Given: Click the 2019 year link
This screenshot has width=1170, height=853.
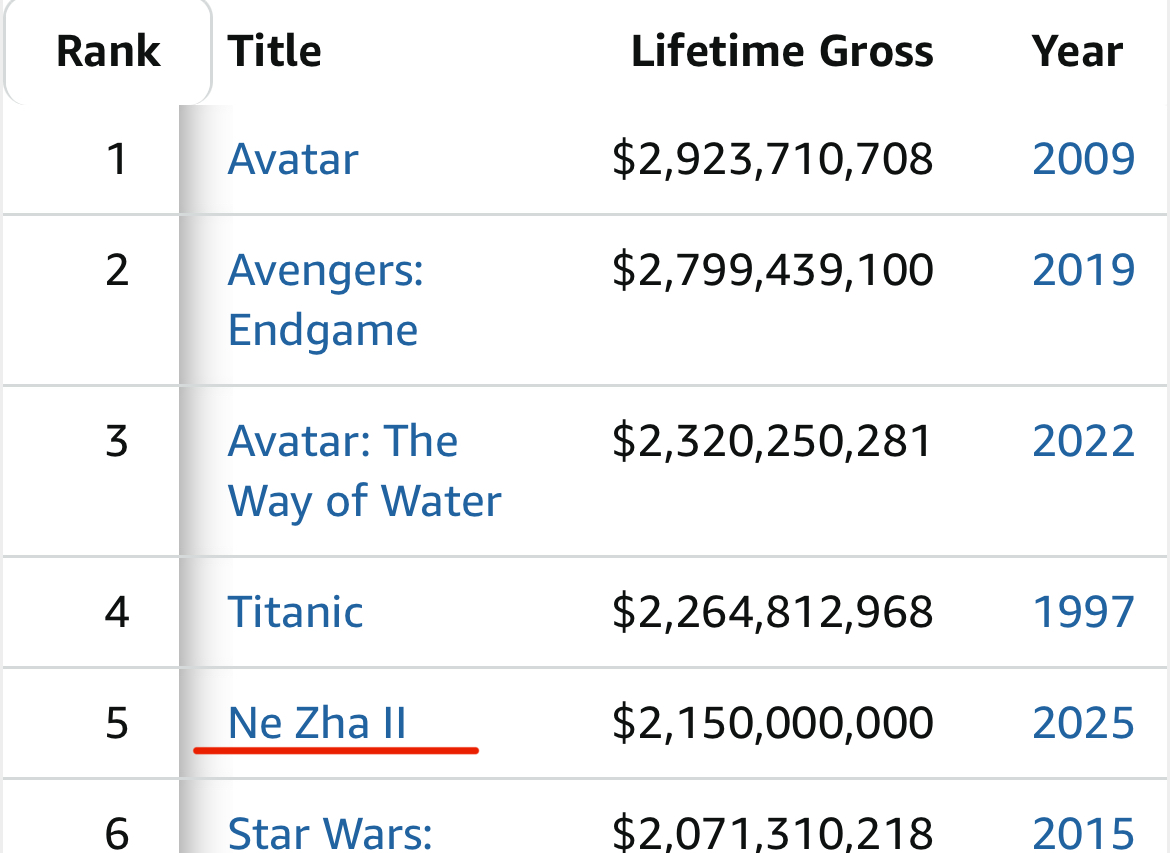Looking at the screenshot, I should 1083,270.
